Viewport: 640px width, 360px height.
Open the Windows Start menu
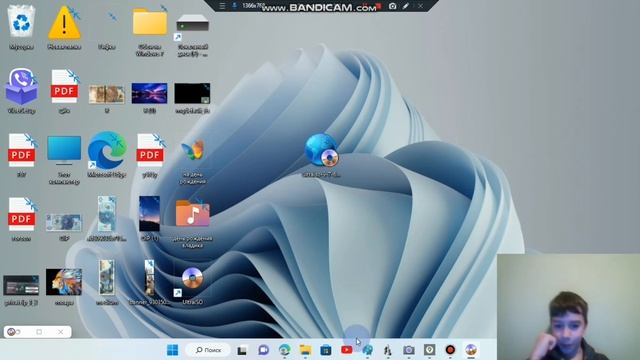point(173,350)
